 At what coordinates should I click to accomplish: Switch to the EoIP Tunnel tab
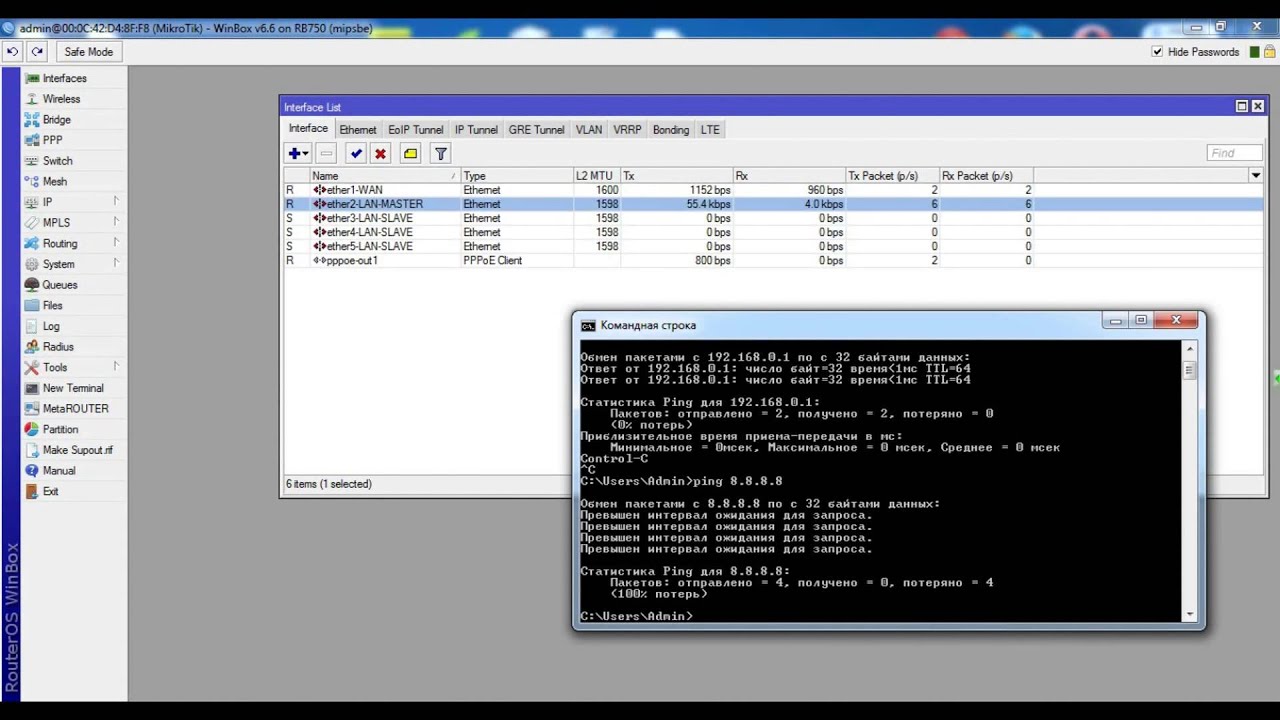click(415, 130)
